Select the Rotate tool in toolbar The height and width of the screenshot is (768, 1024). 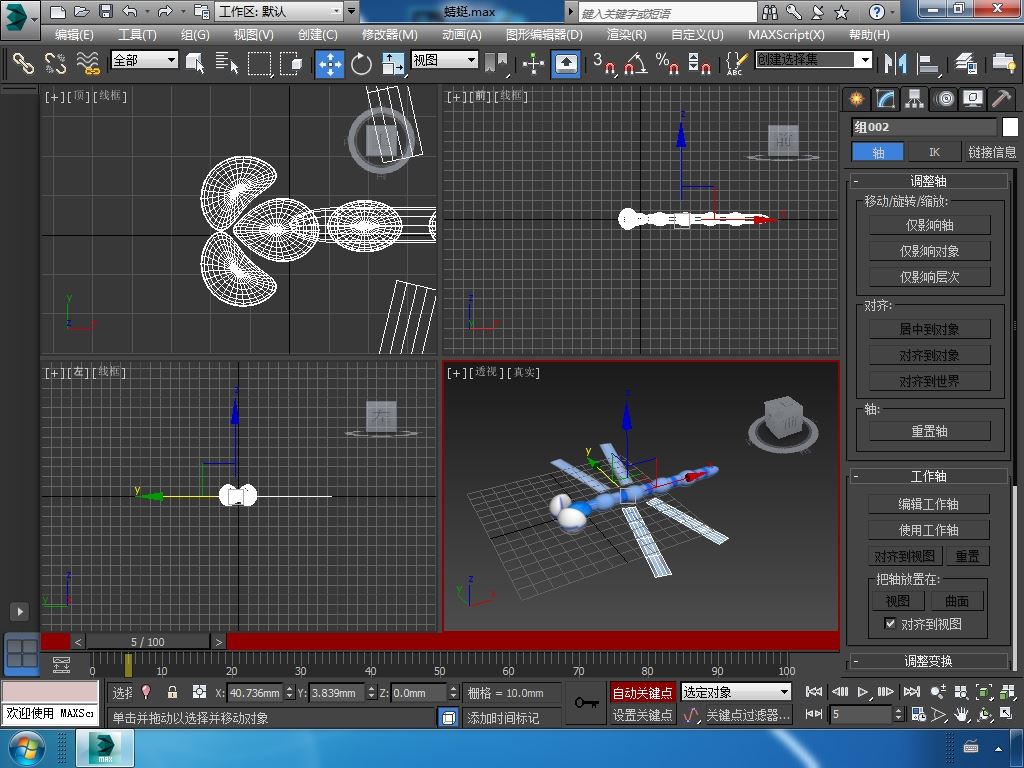361,64
